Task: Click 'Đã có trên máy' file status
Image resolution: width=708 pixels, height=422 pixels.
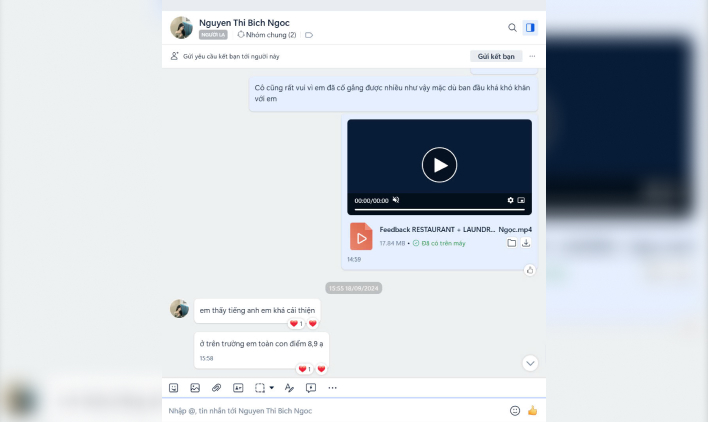Action: click(439, 243)
